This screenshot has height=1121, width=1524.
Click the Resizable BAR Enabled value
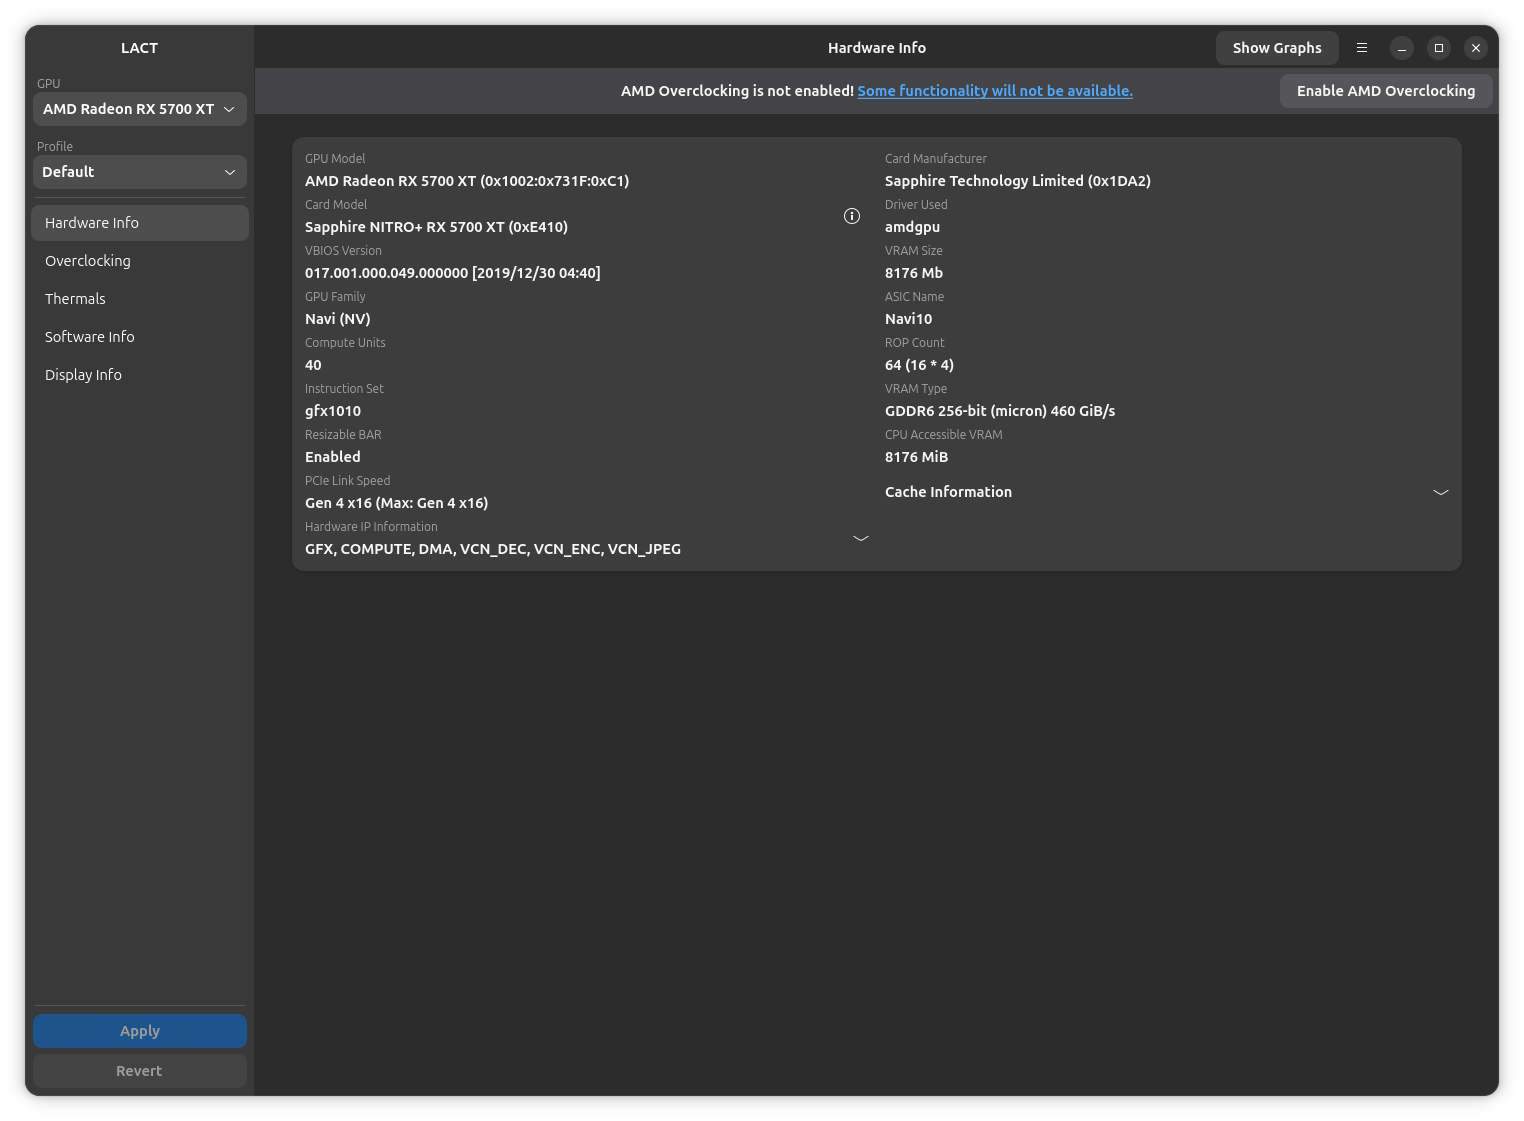click(333, 457)
